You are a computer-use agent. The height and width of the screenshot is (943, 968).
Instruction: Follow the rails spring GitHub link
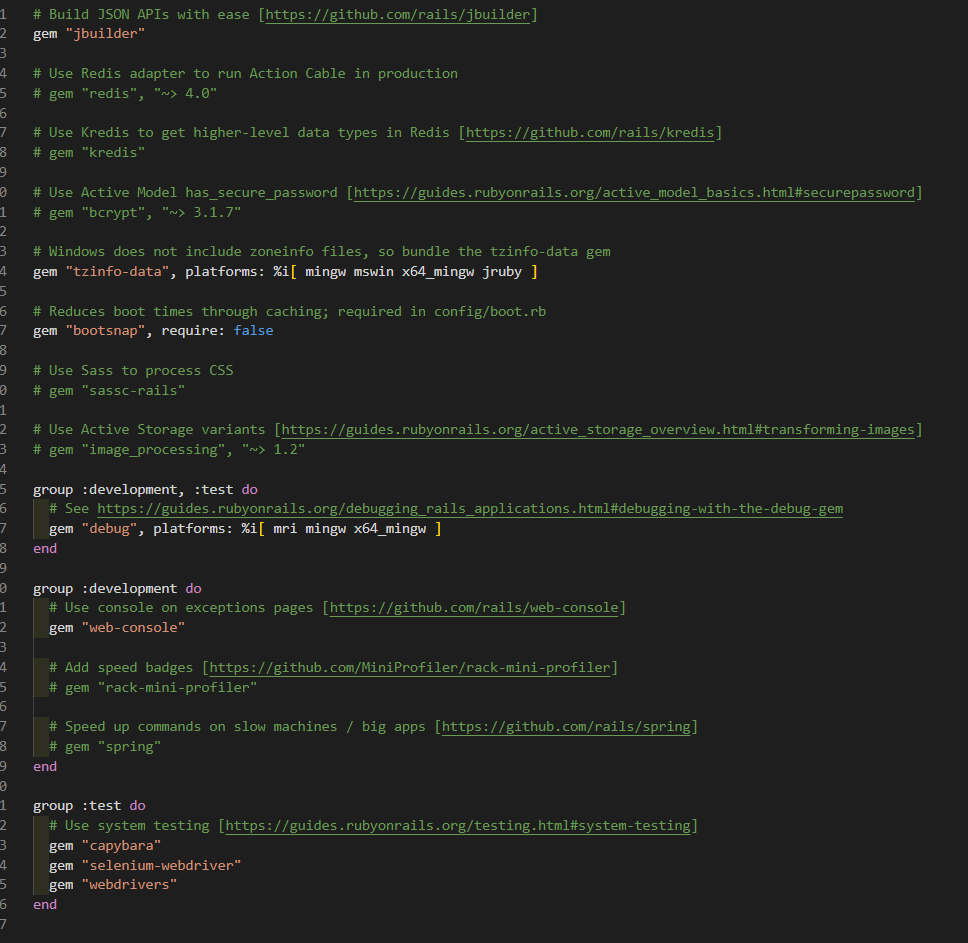566,726
